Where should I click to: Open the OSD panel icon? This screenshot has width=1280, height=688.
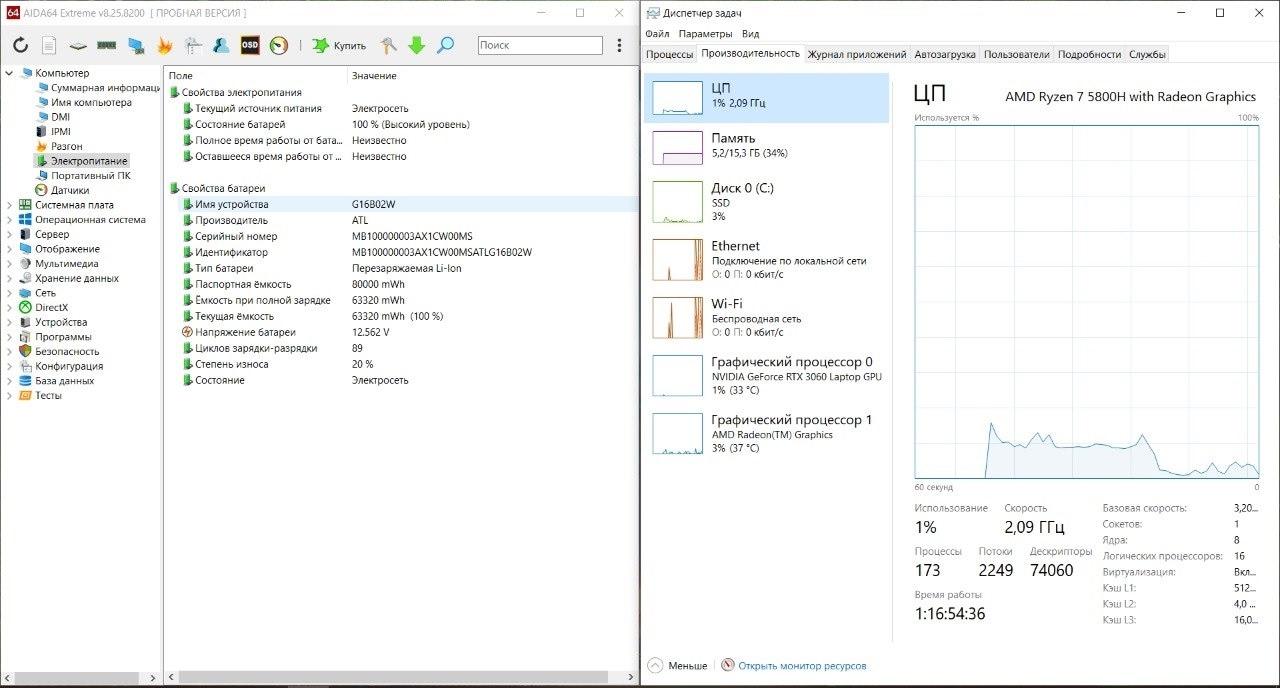pos(249,45)
